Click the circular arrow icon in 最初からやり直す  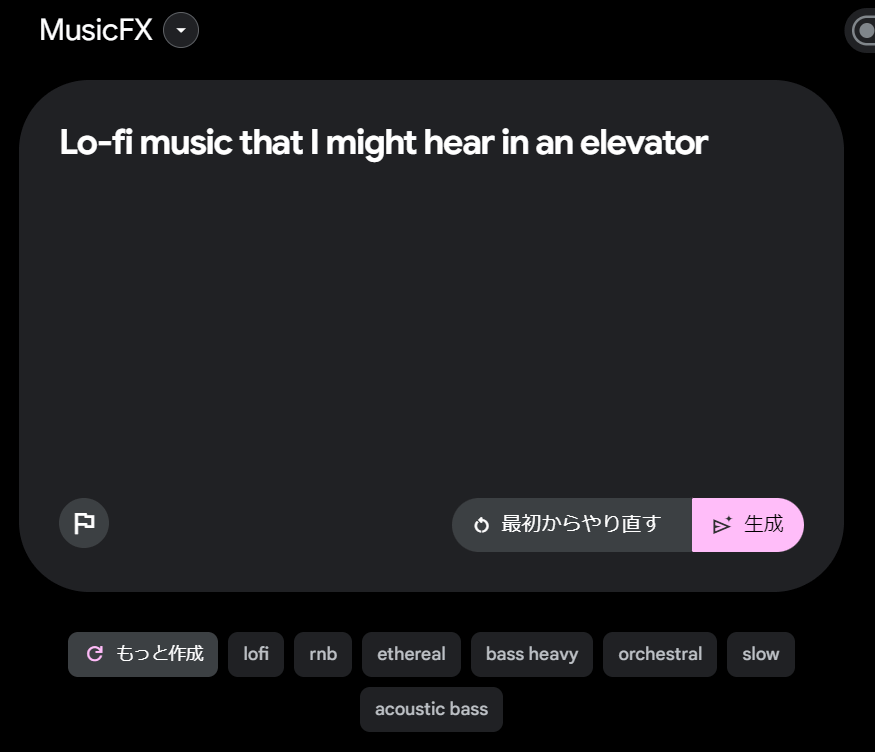481,525
